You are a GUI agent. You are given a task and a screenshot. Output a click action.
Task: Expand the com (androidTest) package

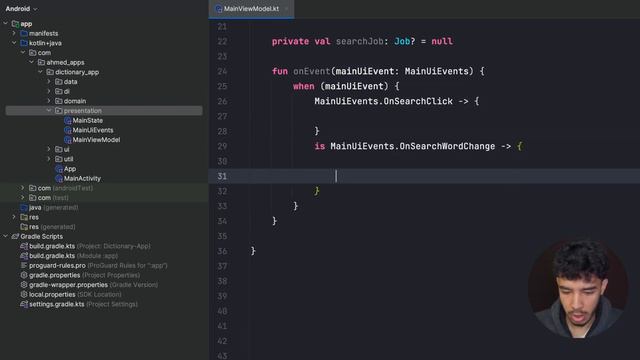[x=23, y=188]
